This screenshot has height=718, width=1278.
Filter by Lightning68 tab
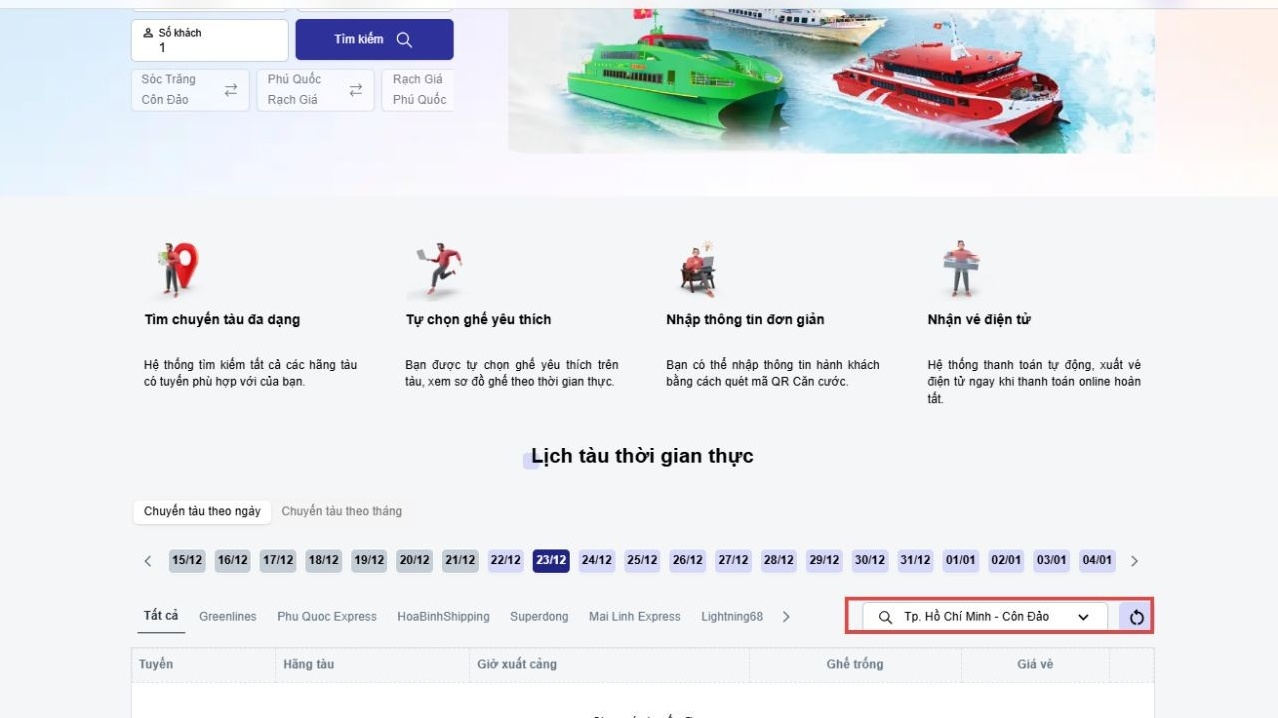[x=732, y=617]
